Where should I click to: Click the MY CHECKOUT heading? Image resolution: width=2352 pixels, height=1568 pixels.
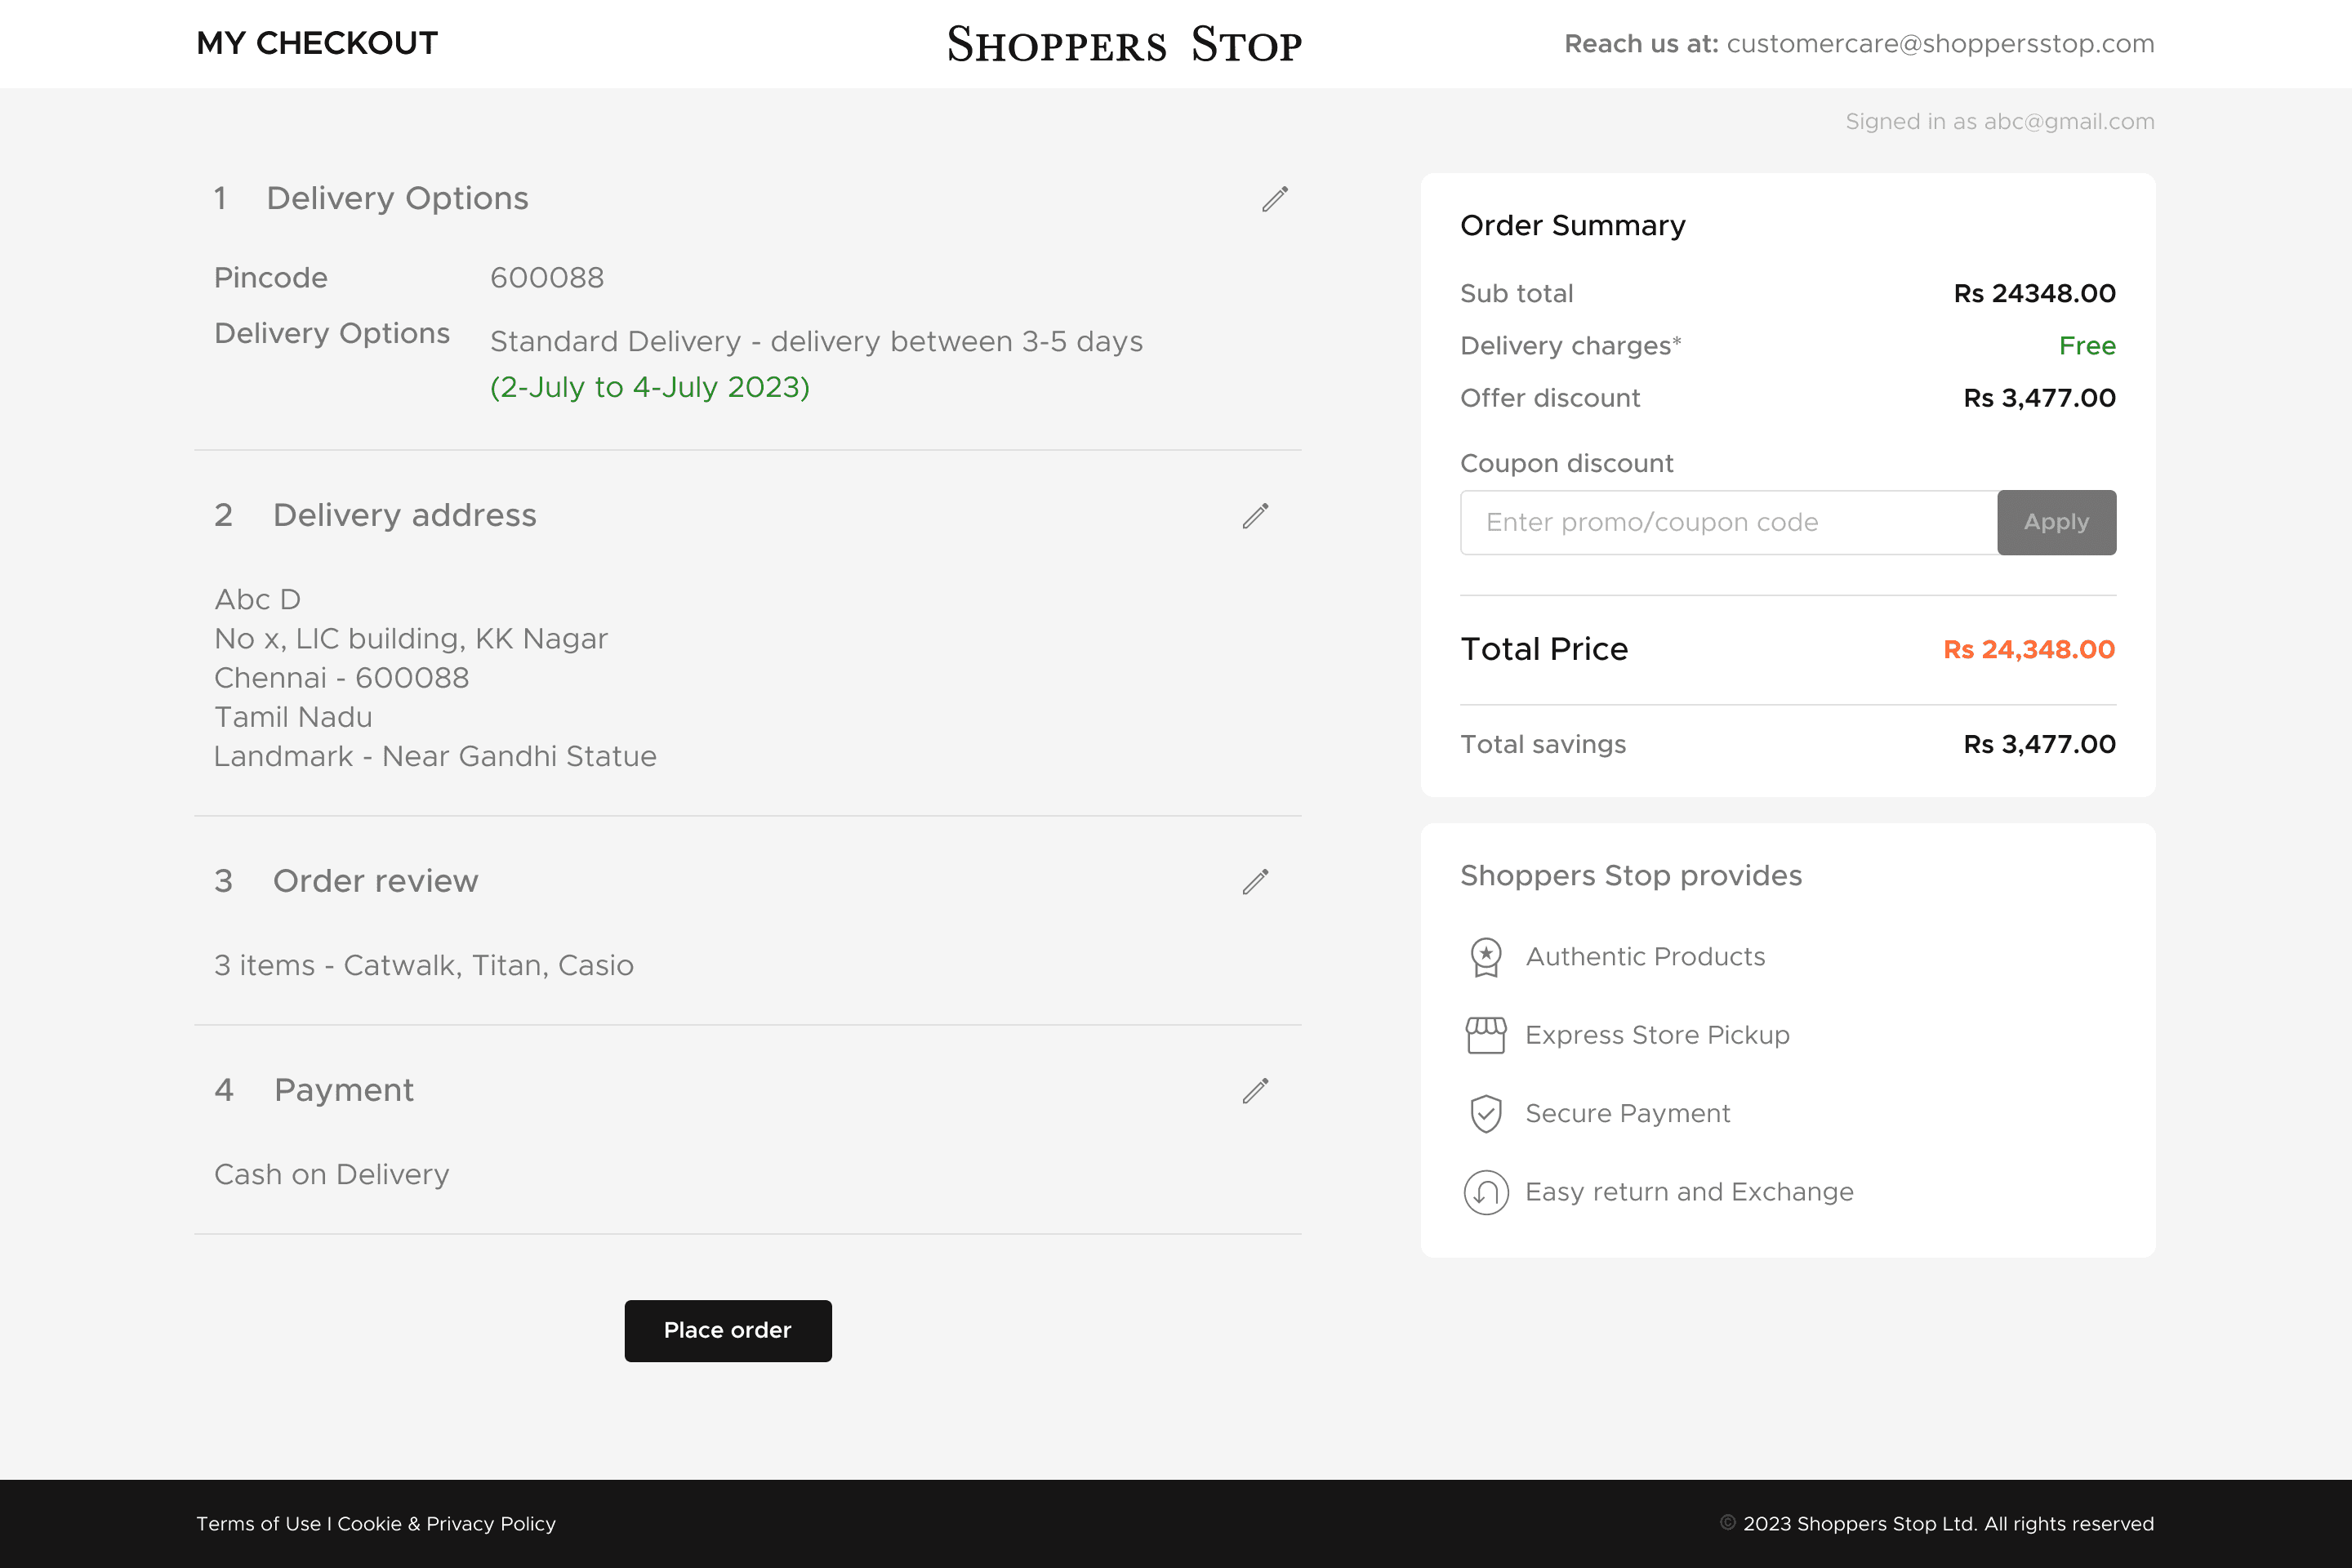(x=317, y=44)
